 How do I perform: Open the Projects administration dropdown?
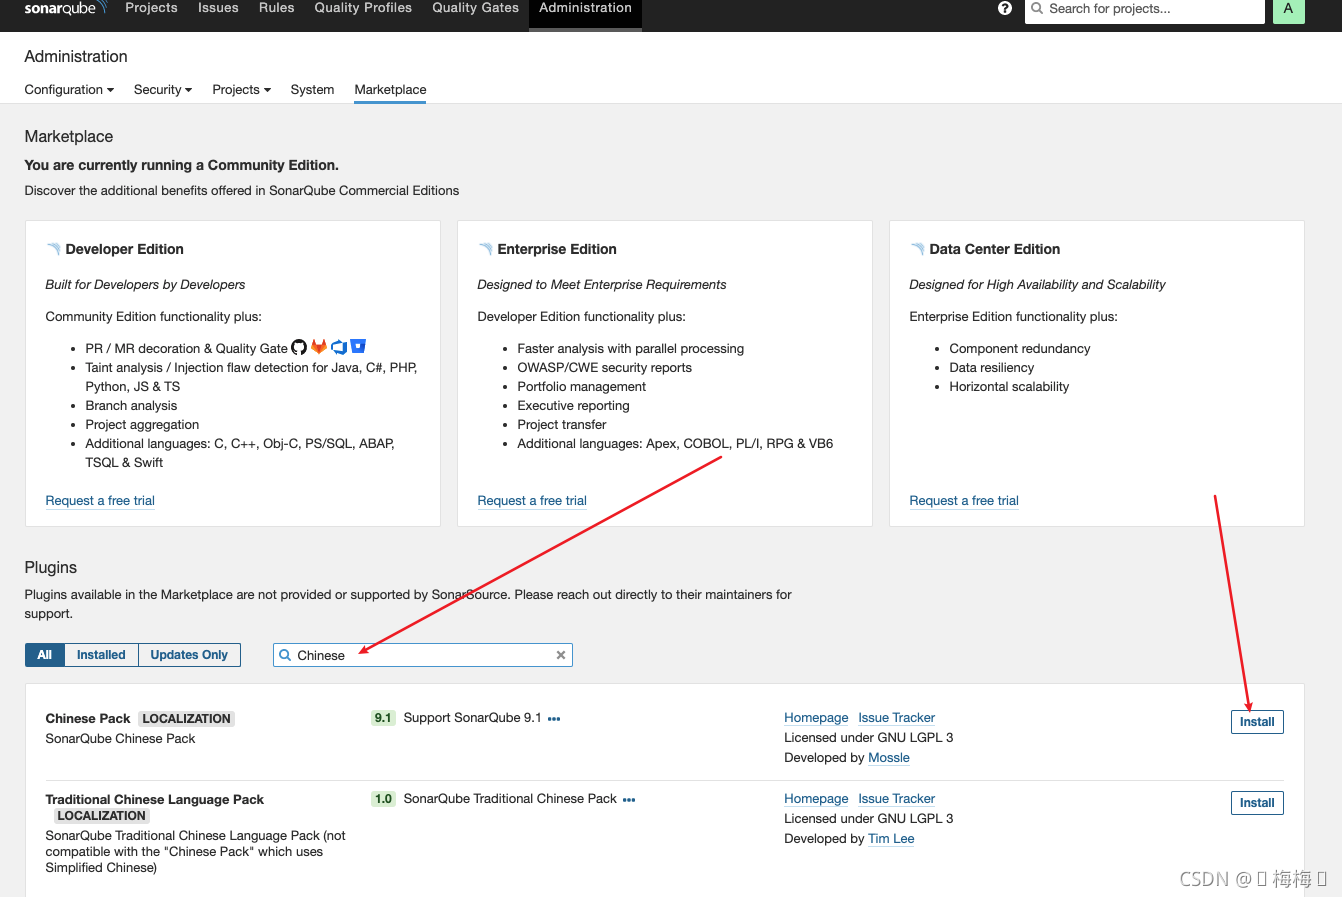click(242, 90)
